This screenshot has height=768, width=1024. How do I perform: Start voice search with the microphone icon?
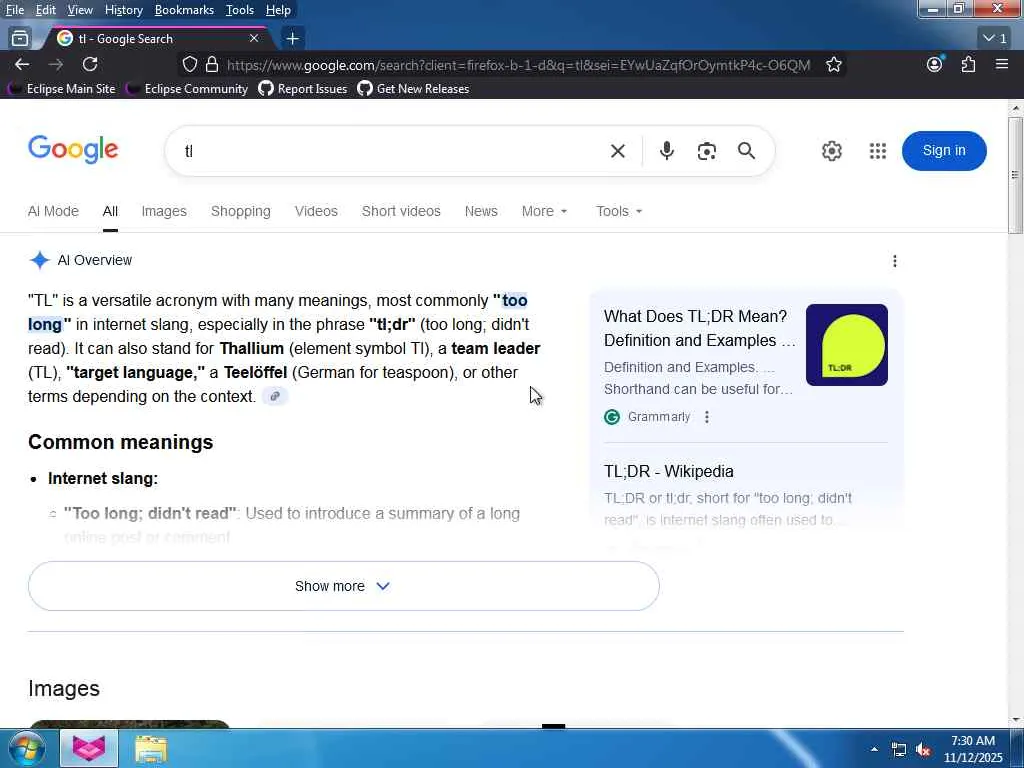coord(666,151)
